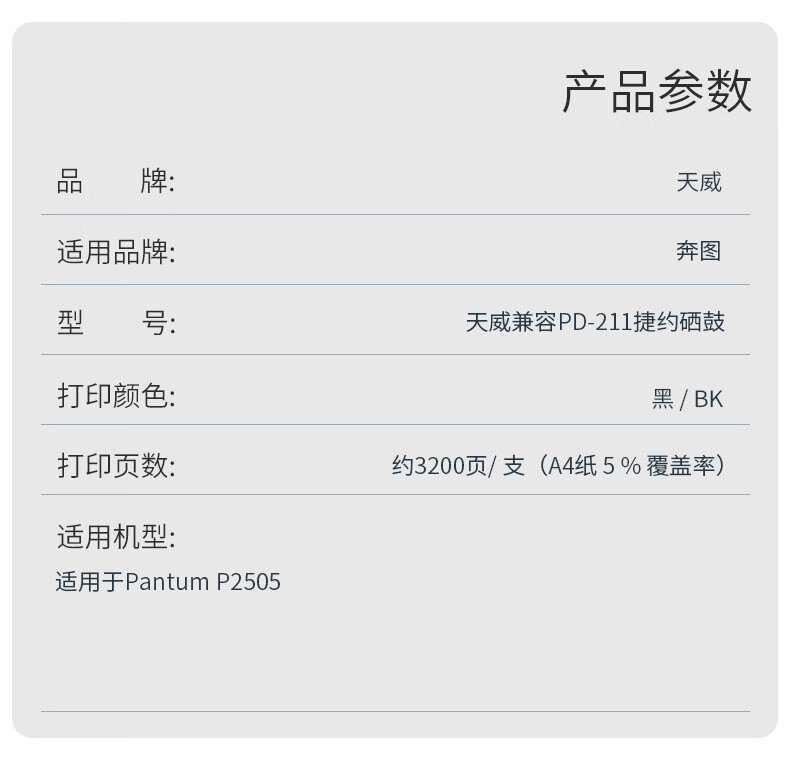Click the word Pantum in compatible models
Image resolution: width=790 pixels, height=760 pixels.
pos(167,582)
